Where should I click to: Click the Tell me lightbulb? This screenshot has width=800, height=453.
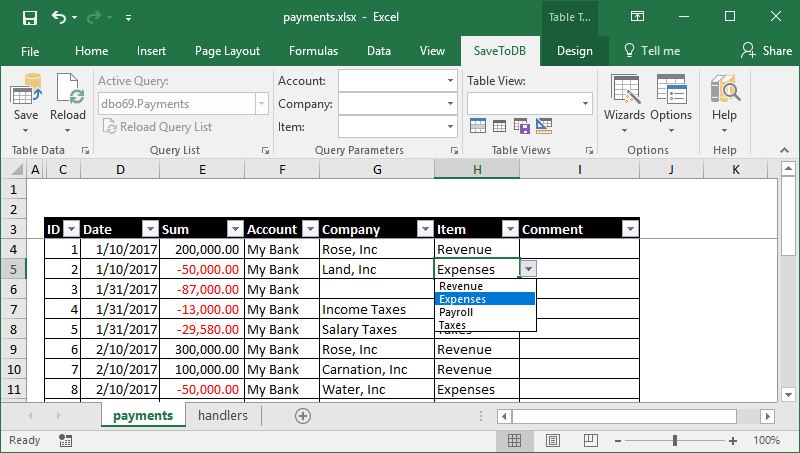[629, 50]
